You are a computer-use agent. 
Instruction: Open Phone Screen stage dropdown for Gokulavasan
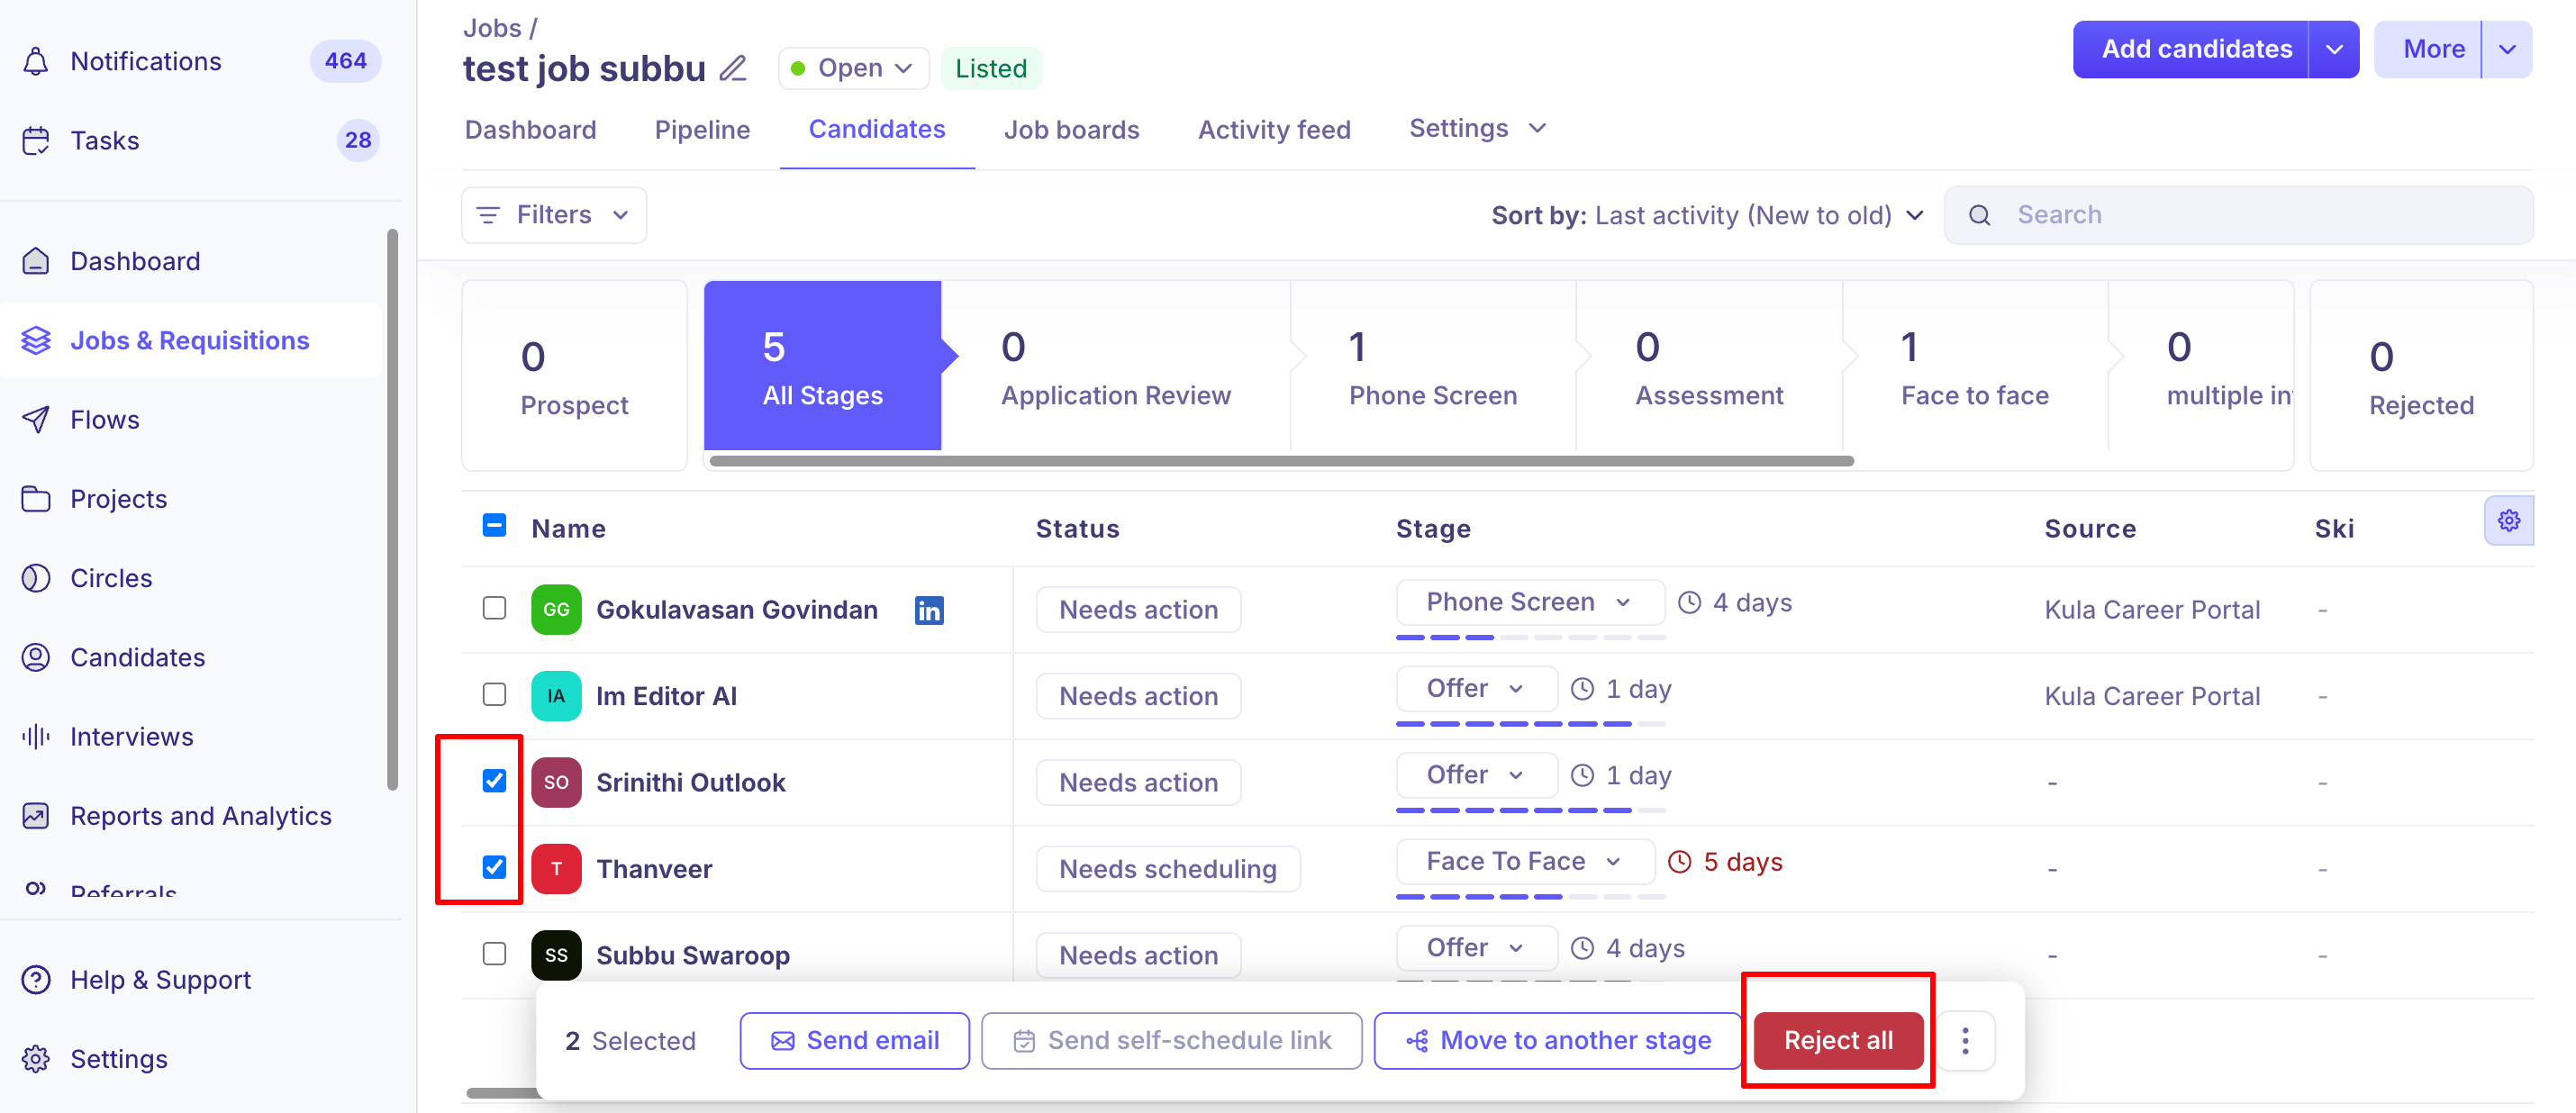[1530, 602]
